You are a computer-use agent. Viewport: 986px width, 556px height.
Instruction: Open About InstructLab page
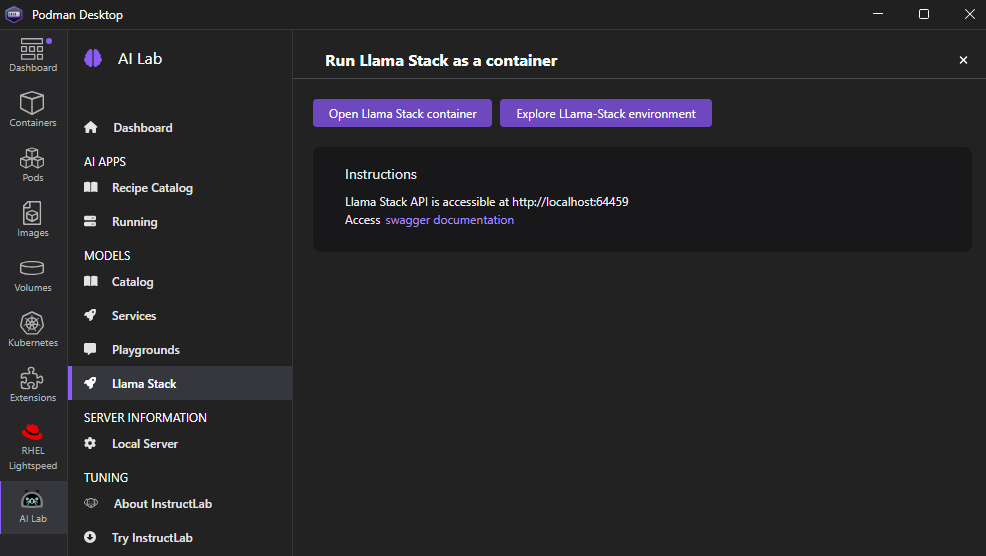coord(162,504)
